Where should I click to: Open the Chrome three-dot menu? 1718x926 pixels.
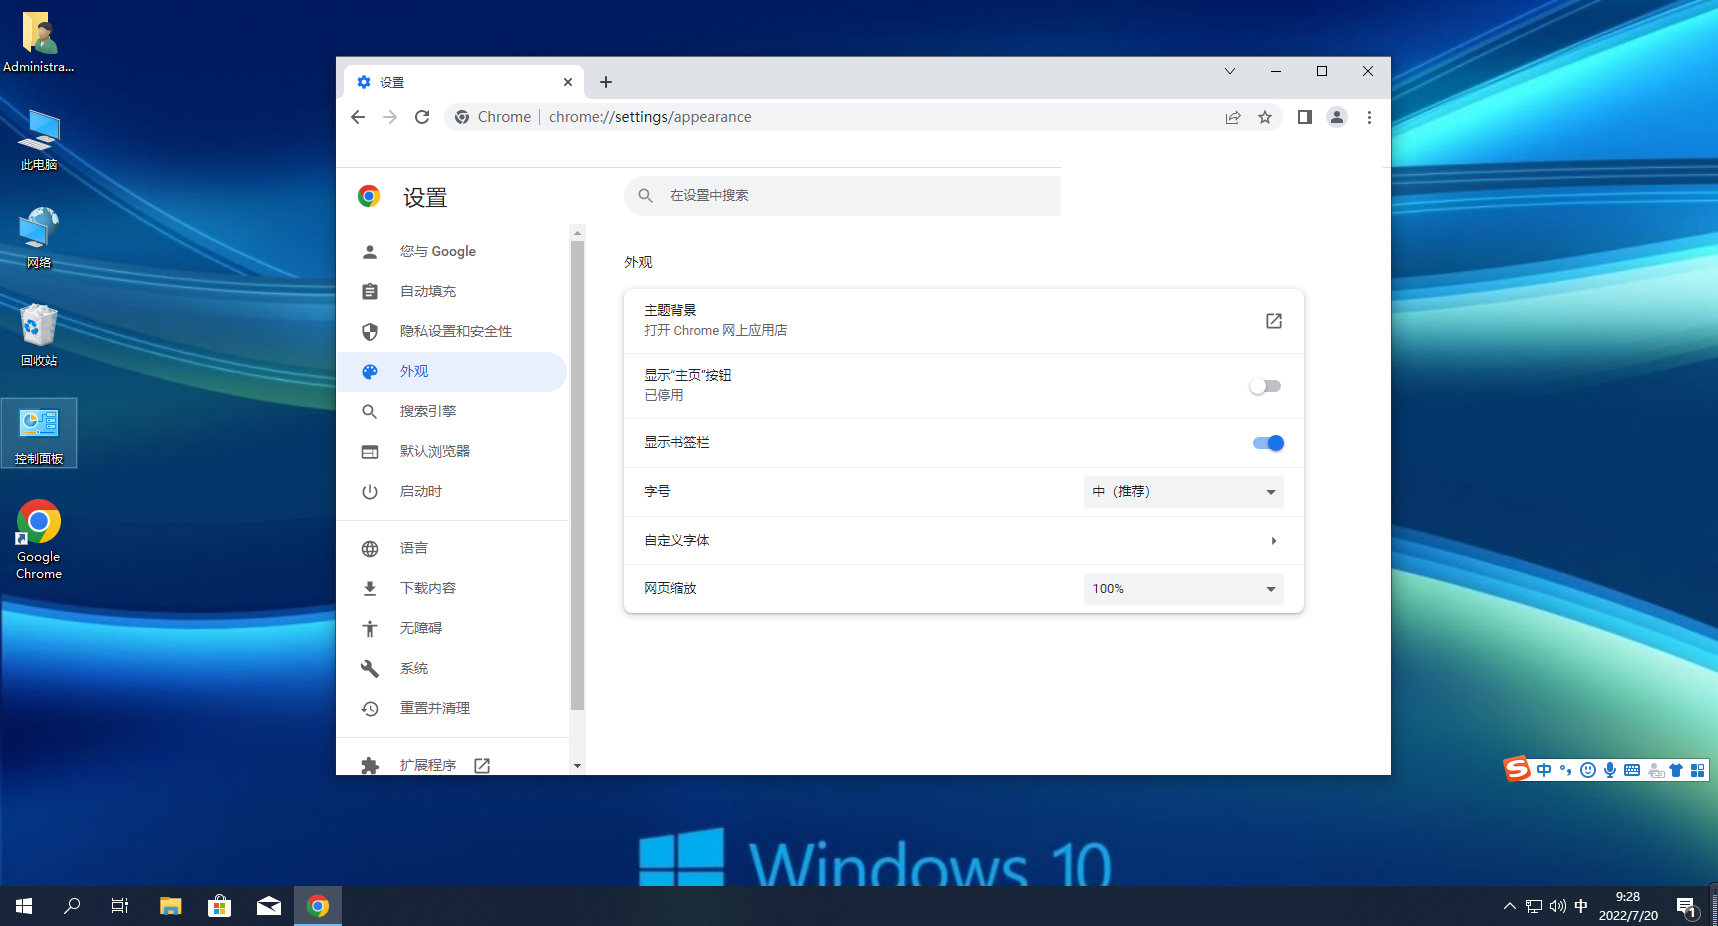point(1369,117)
